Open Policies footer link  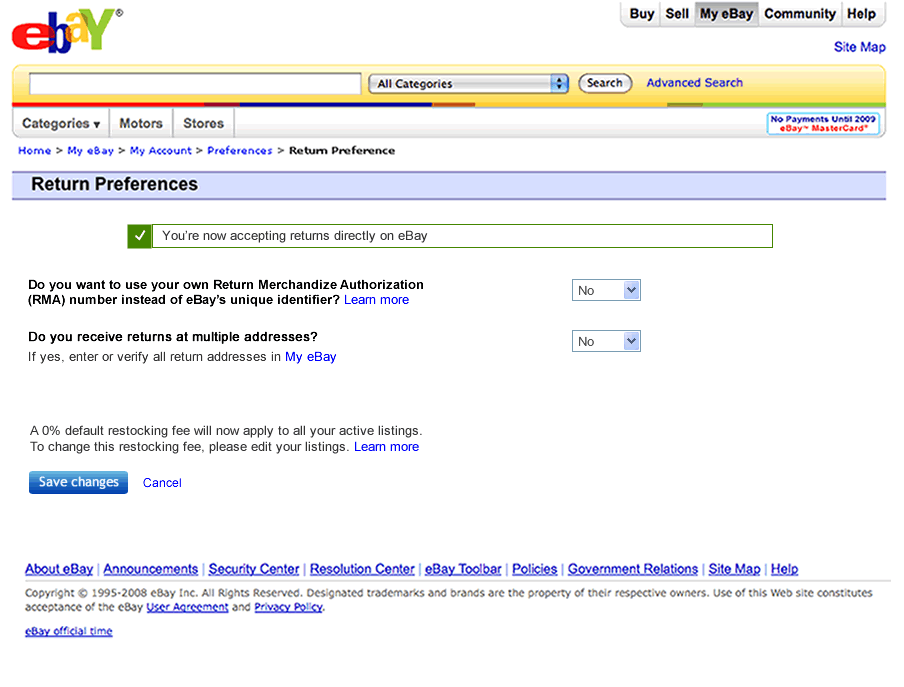(x=534, y=569)
